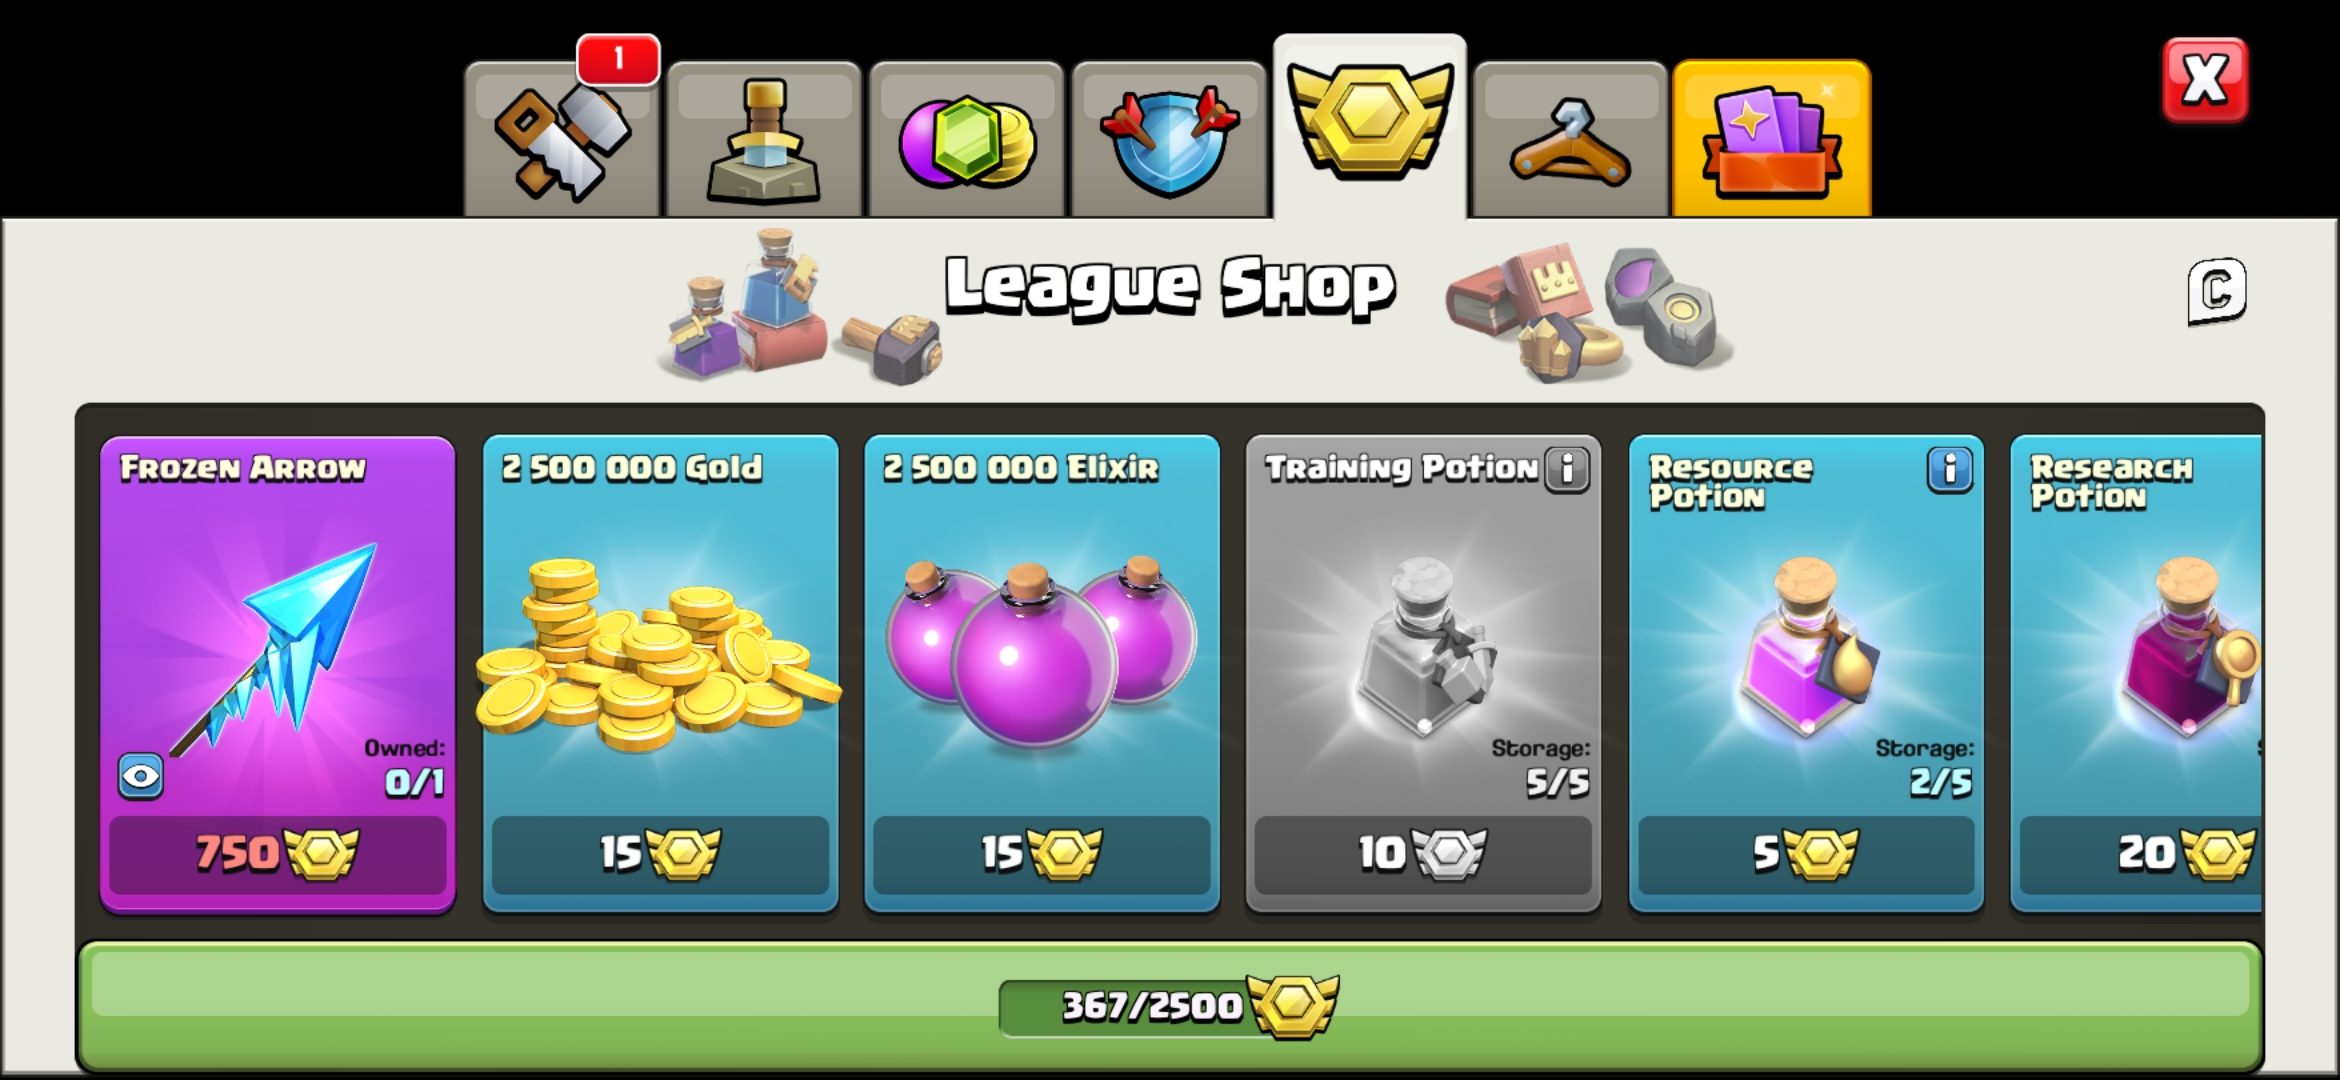
Task: Show Training Potion info
Action: pyautogui.click(x=1567, y=468)
